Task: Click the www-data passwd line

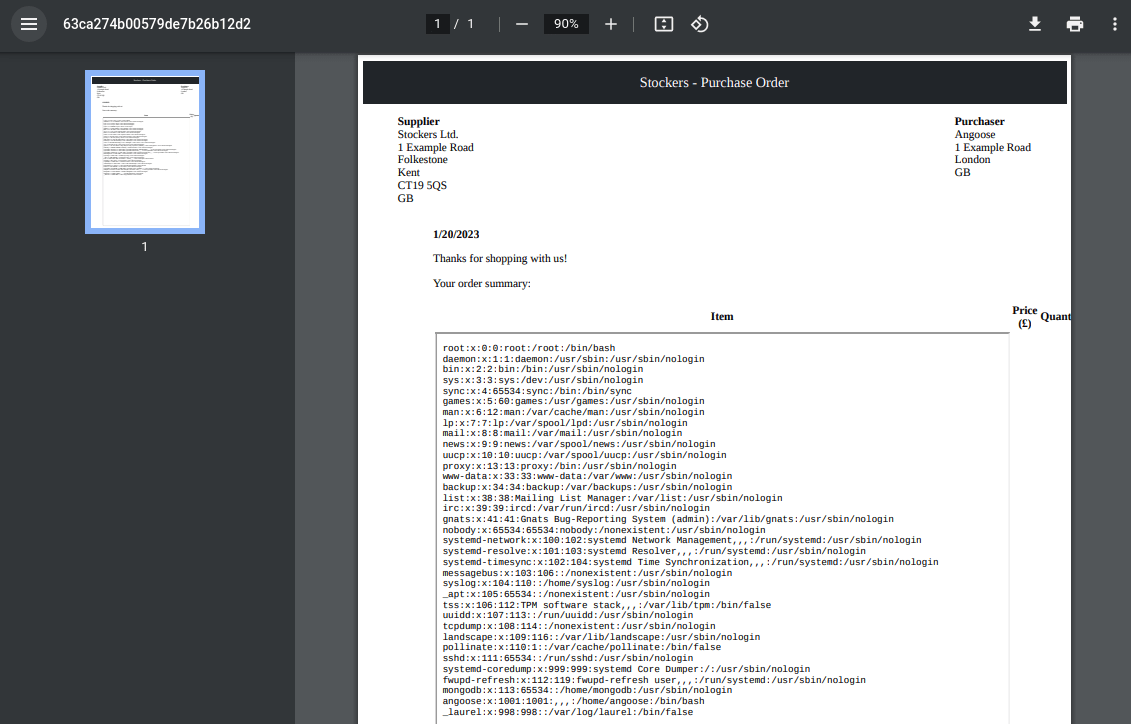Action: [587, 477]
